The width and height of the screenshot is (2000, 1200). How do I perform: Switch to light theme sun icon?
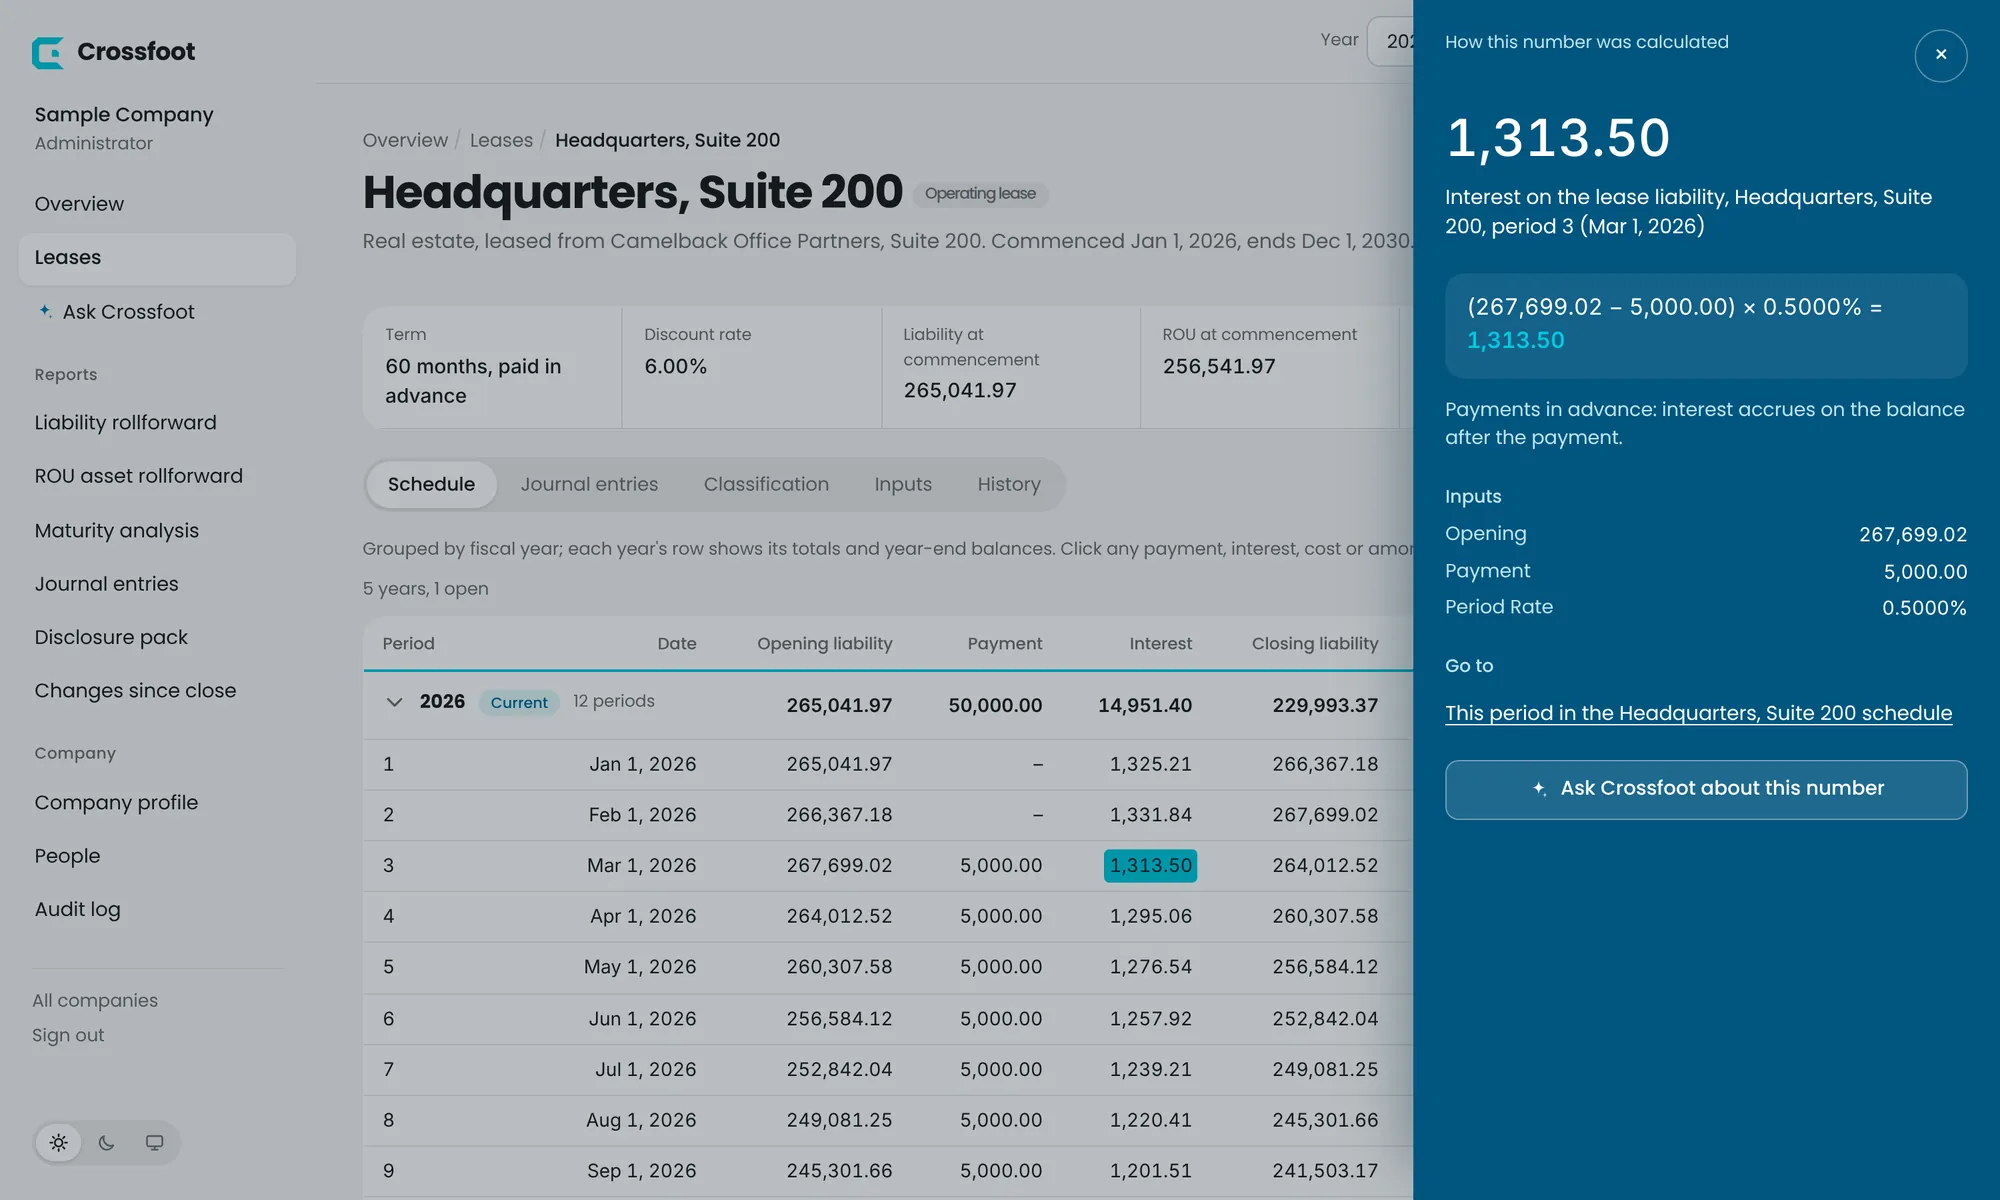[x=59, y=1142]
